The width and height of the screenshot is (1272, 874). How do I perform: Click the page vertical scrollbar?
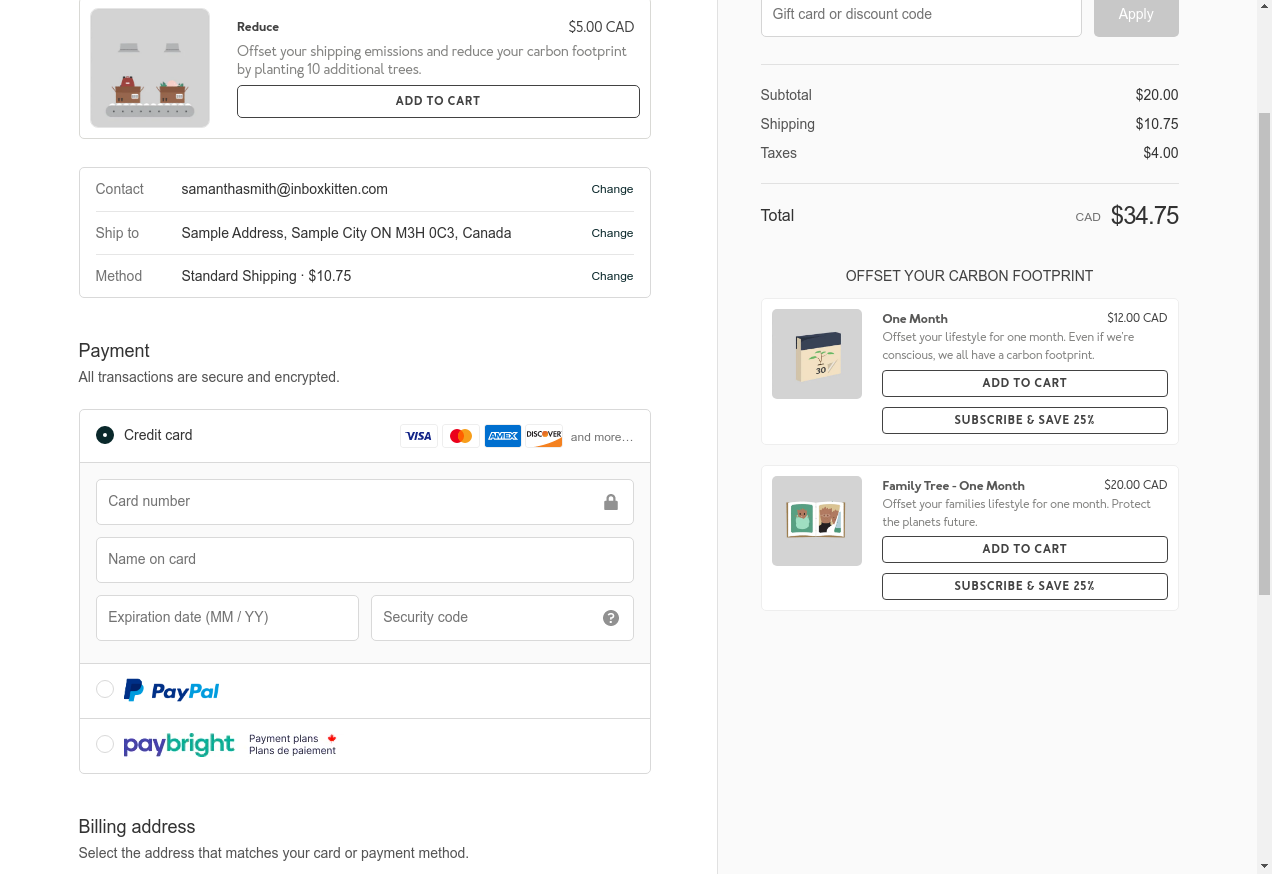click(x=1264, y=355)
